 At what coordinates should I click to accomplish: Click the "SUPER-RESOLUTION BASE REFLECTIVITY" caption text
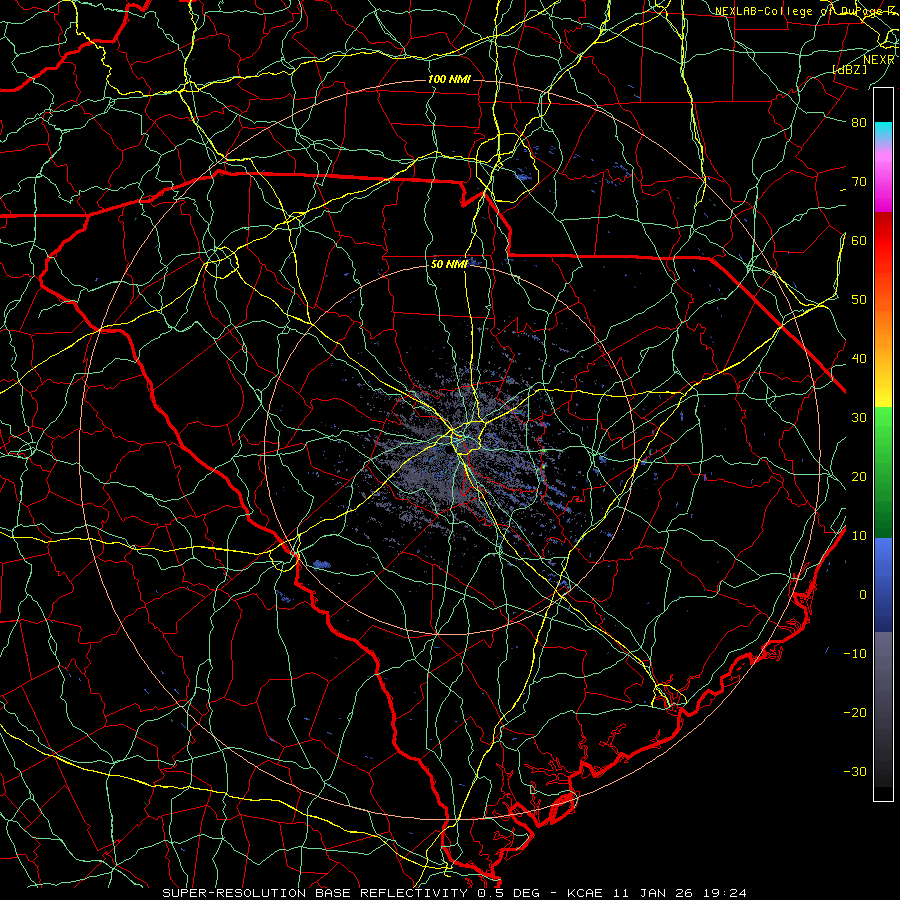click(x=313, y=893)
